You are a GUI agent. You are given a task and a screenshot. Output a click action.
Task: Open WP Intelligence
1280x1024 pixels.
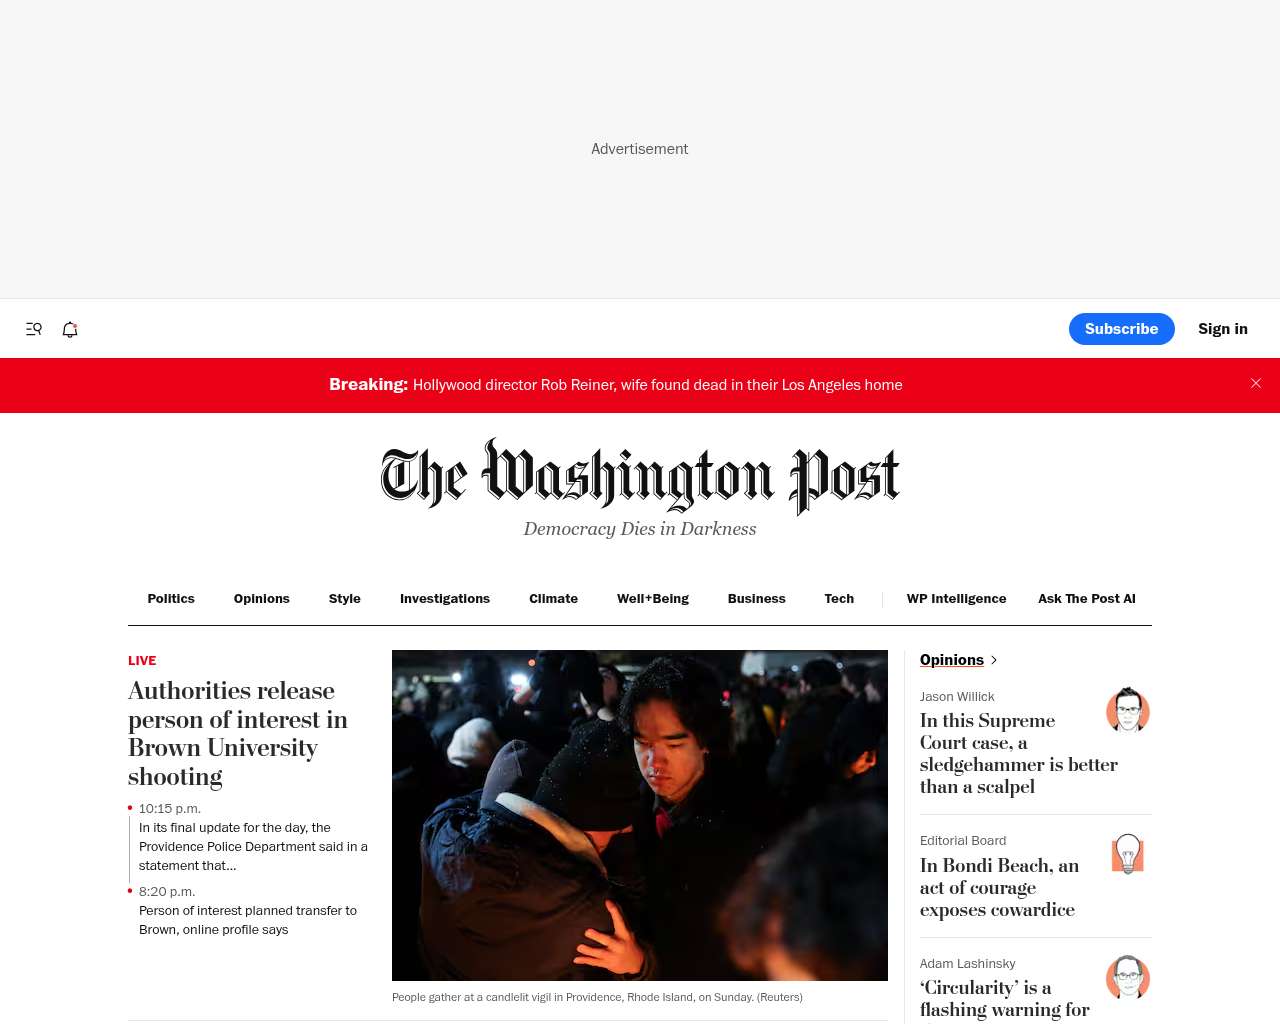pos(956,599)
